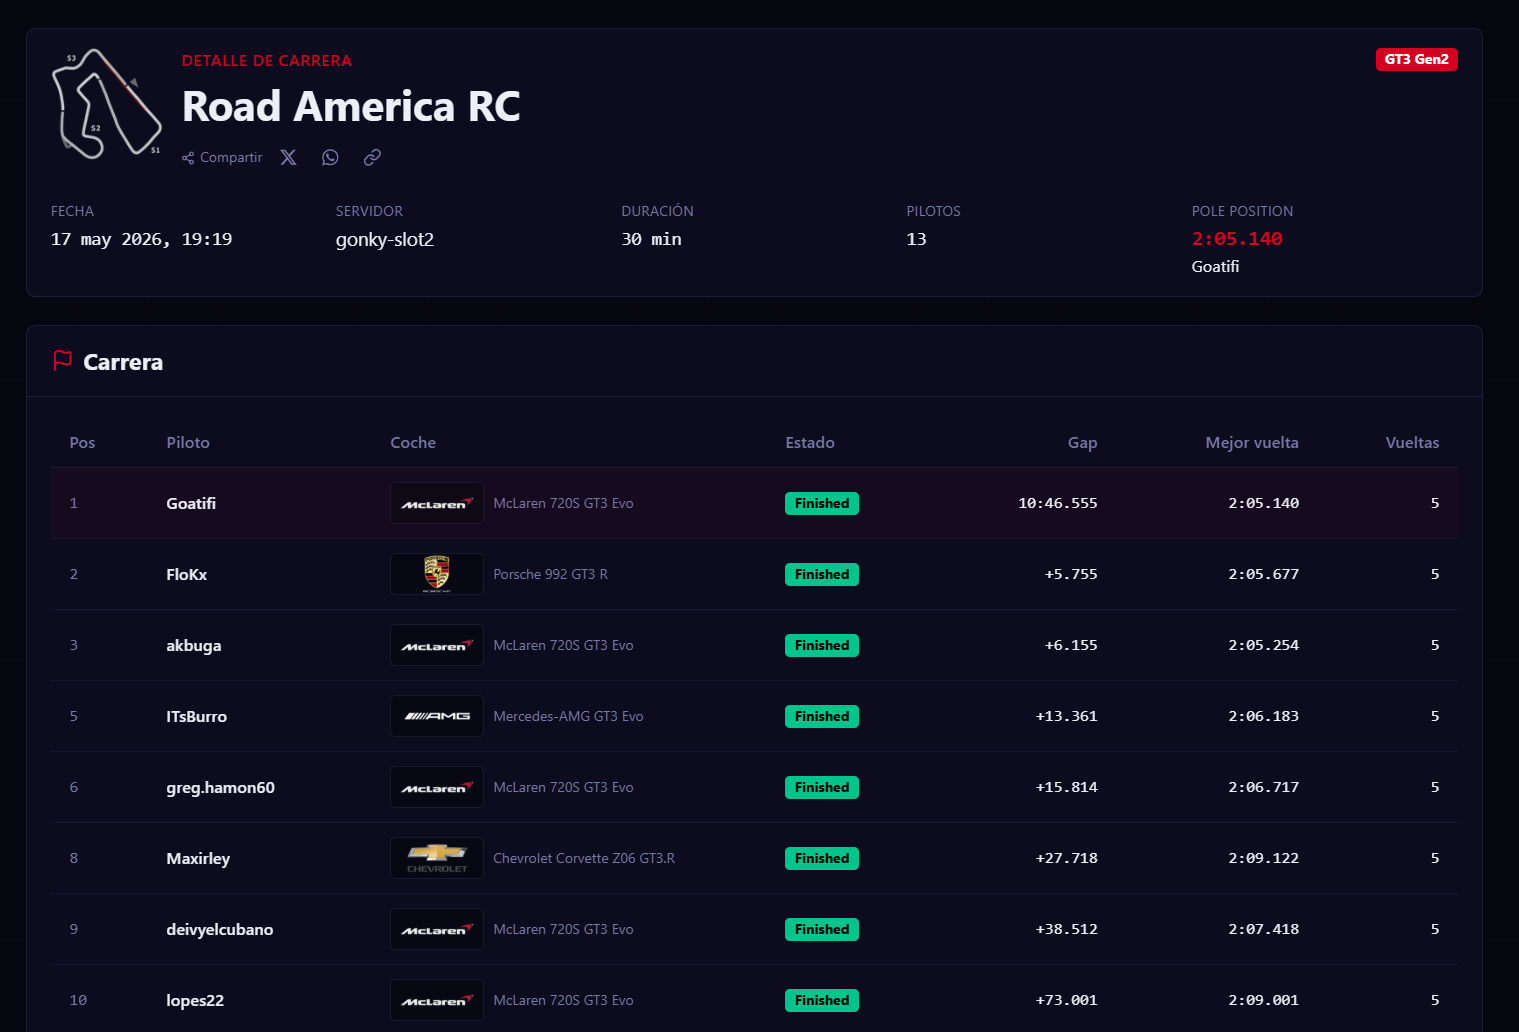Select driver FloKx in the results
Screen dimensions: 1519x1032
tap(187, 574)
